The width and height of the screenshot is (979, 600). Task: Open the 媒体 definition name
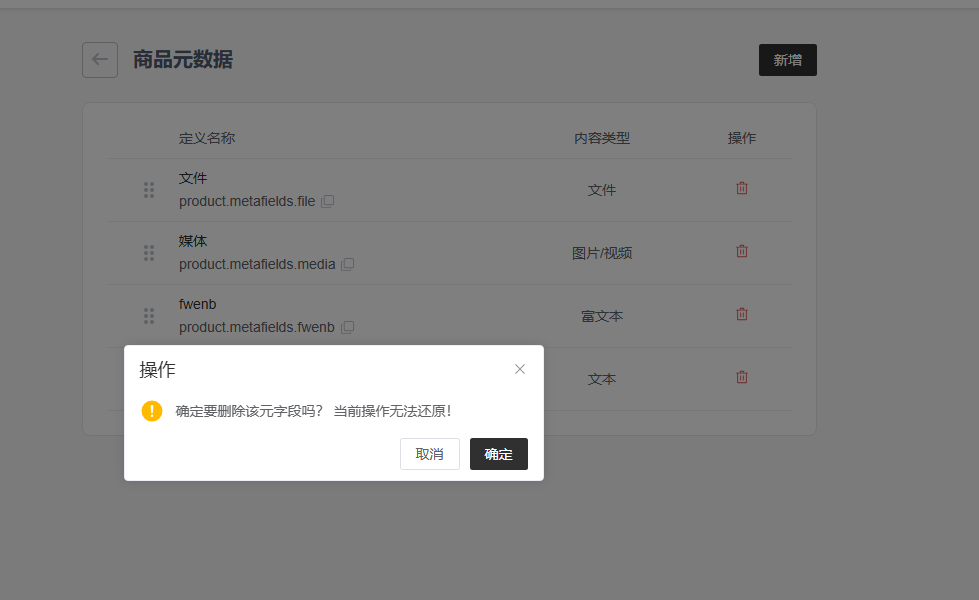coord(193,241)
